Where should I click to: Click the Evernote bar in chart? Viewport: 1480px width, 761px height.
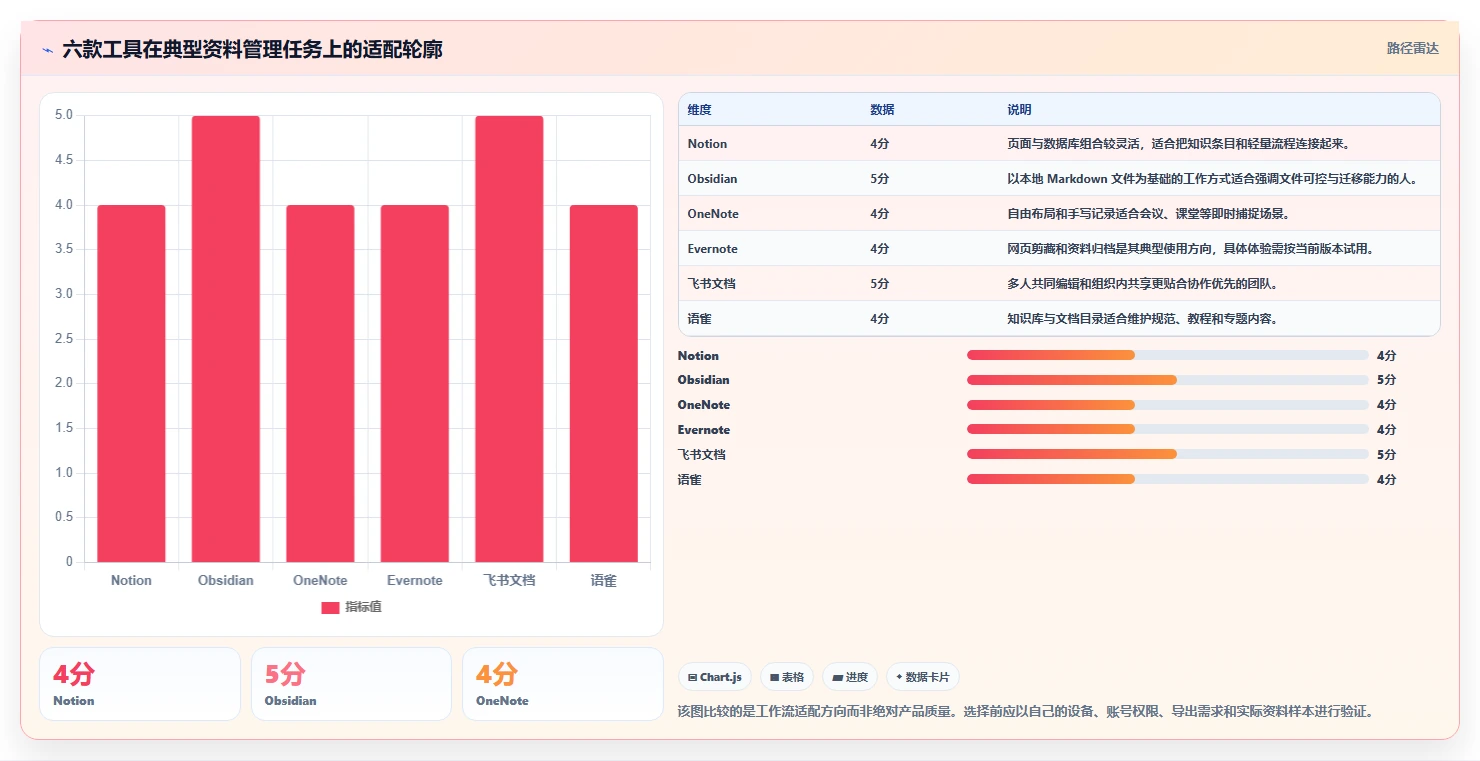click(415, 383)
